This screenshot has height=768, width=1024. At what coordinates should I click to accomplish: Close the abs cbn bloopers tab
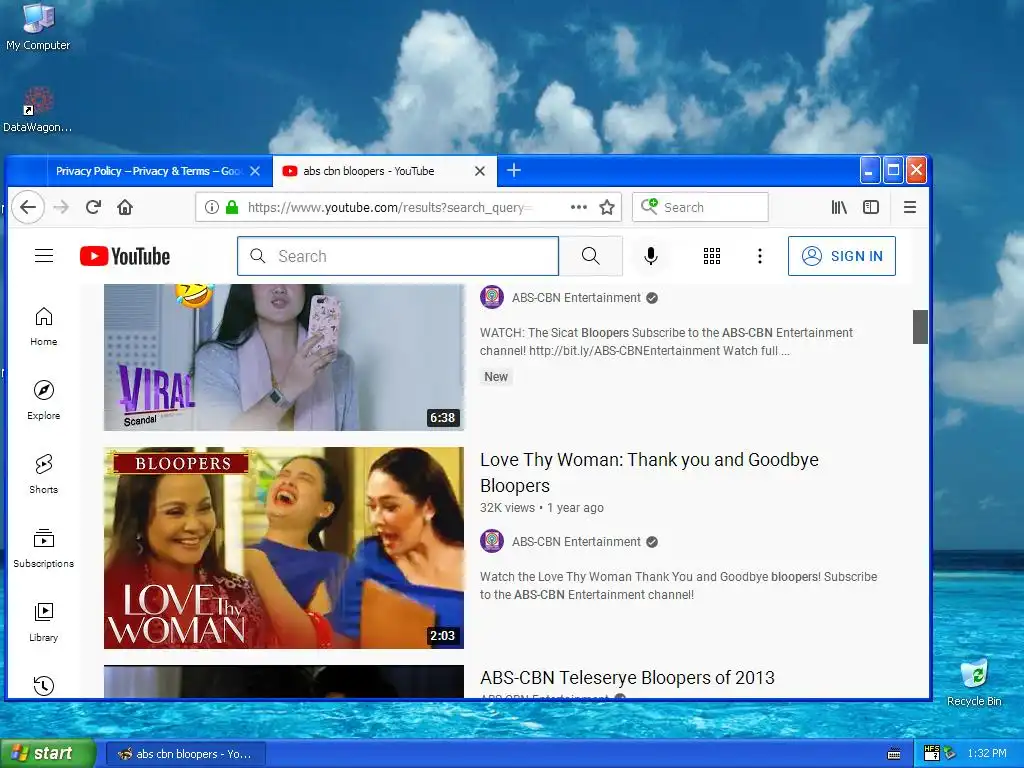(x=480, y=171)
